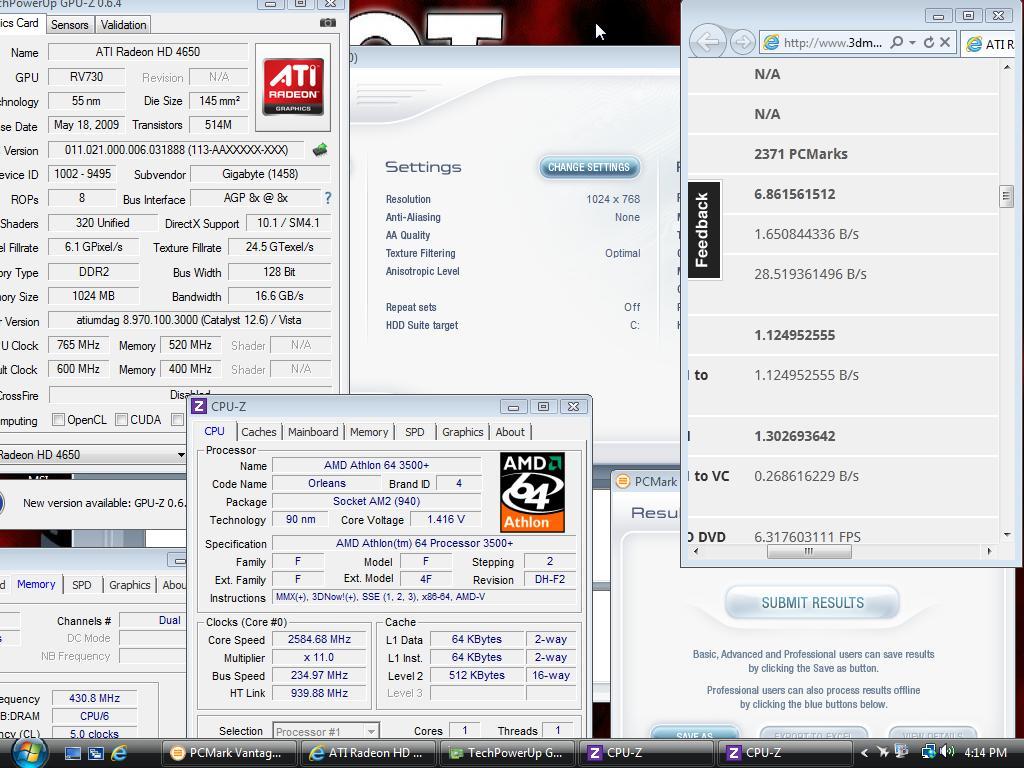Click the browser search magnifier icon
The width and height of the screenshot is (1024, 768).
coord(897,42)
